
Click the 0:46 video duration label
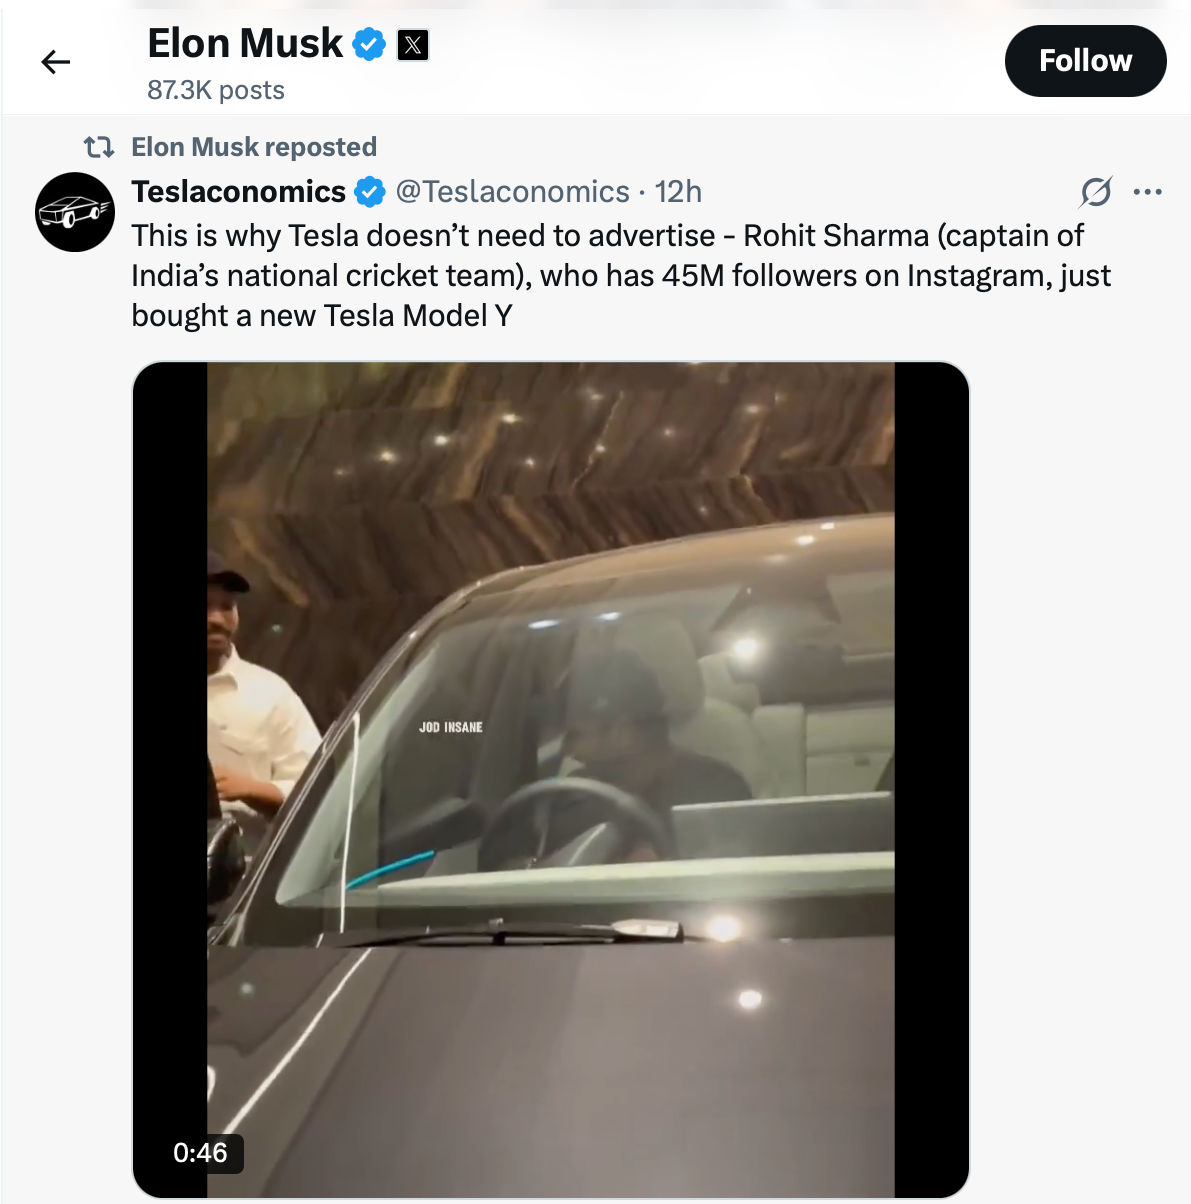coord(200,1153)
